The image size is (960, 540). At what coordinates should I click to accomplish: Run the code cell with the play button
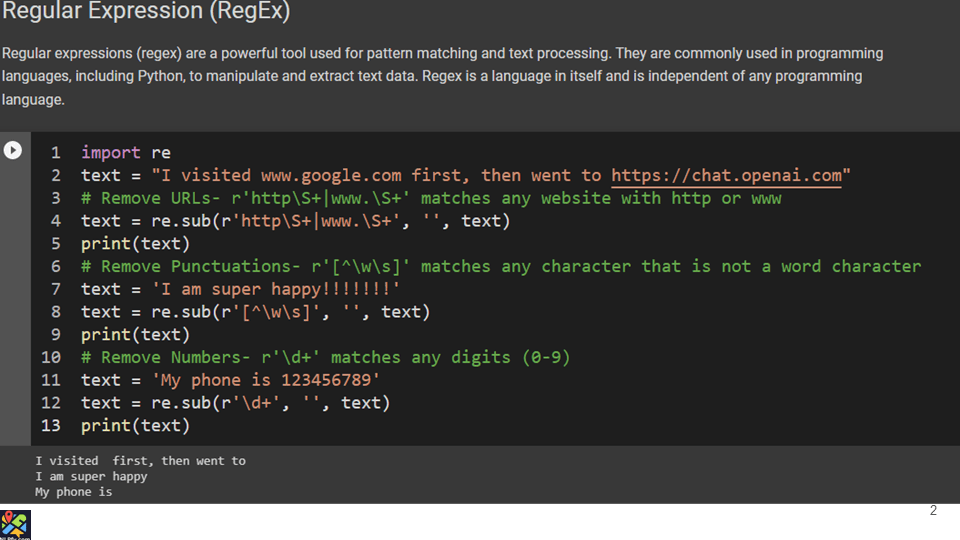(13, 150)
